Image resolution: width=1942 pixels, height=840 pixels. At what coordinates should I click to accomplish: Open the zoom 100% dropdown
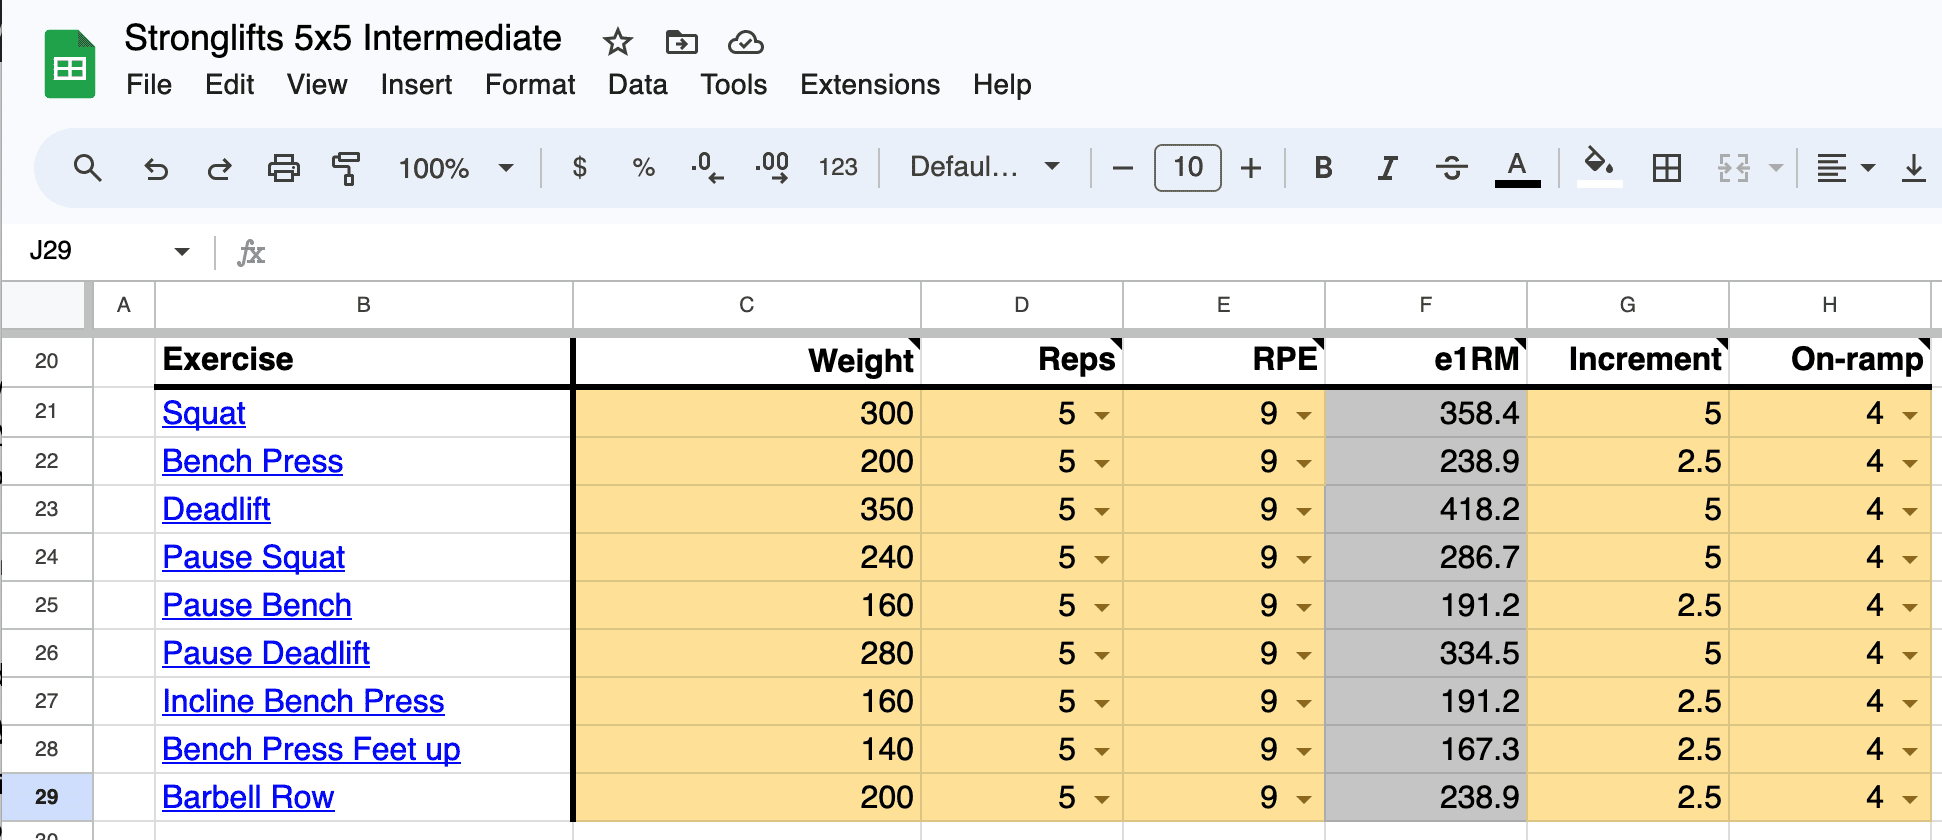(456, 168)
